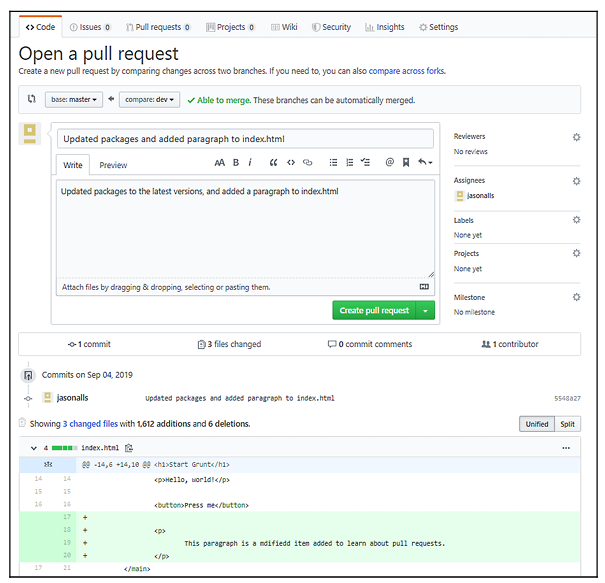Viewport: 605px width, 583px height.
Task: Expand the Create pull request dropdown arrow
Action: (x=426, y=311)
